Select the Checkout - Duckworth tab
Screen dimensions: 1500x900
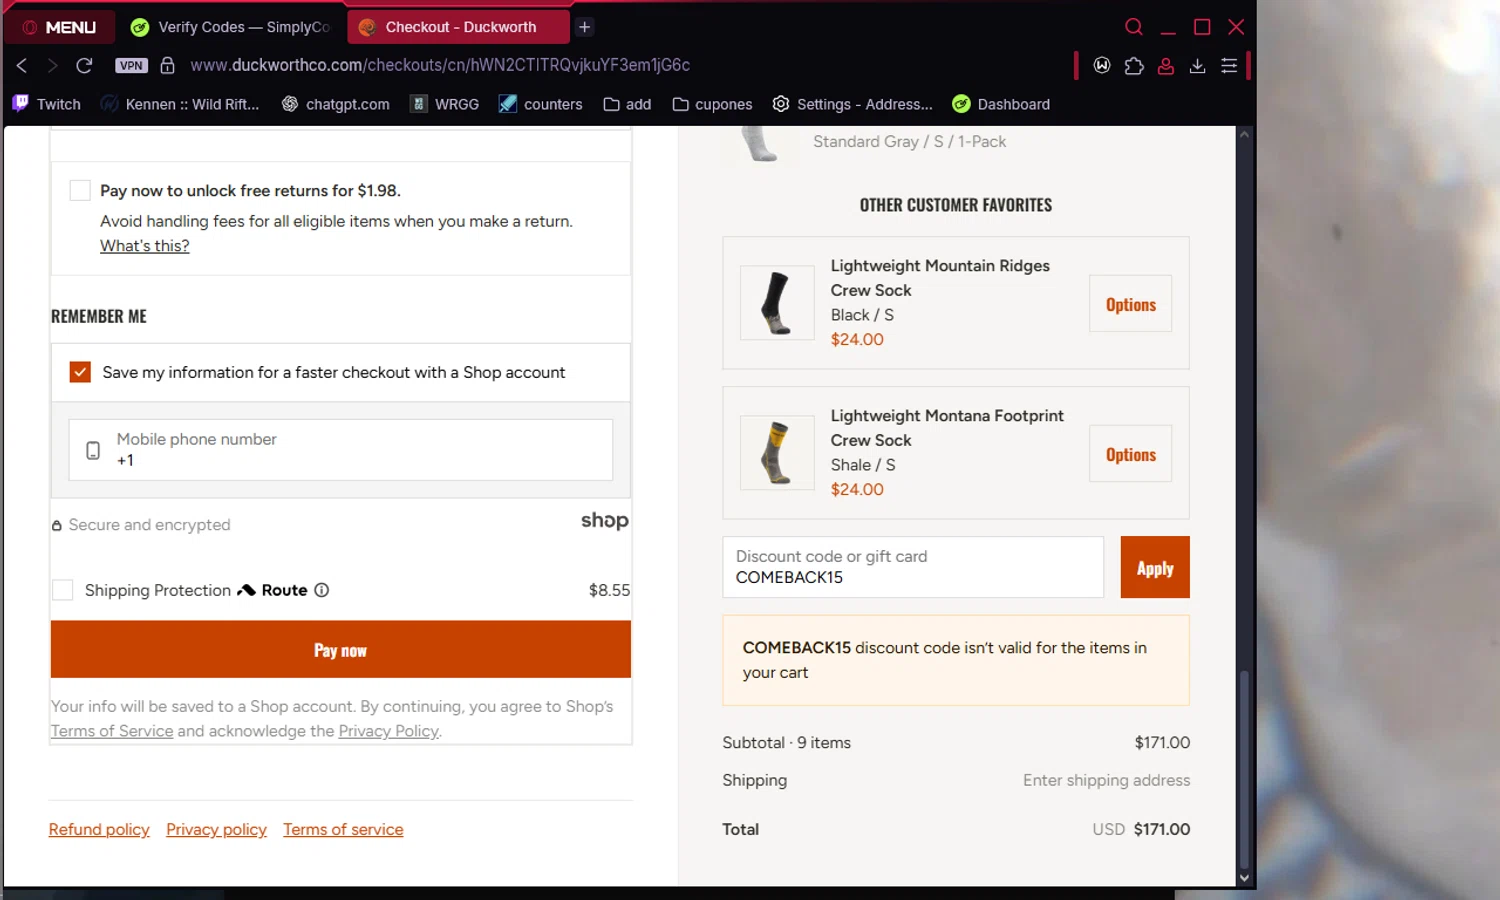[x=458, y=27]
